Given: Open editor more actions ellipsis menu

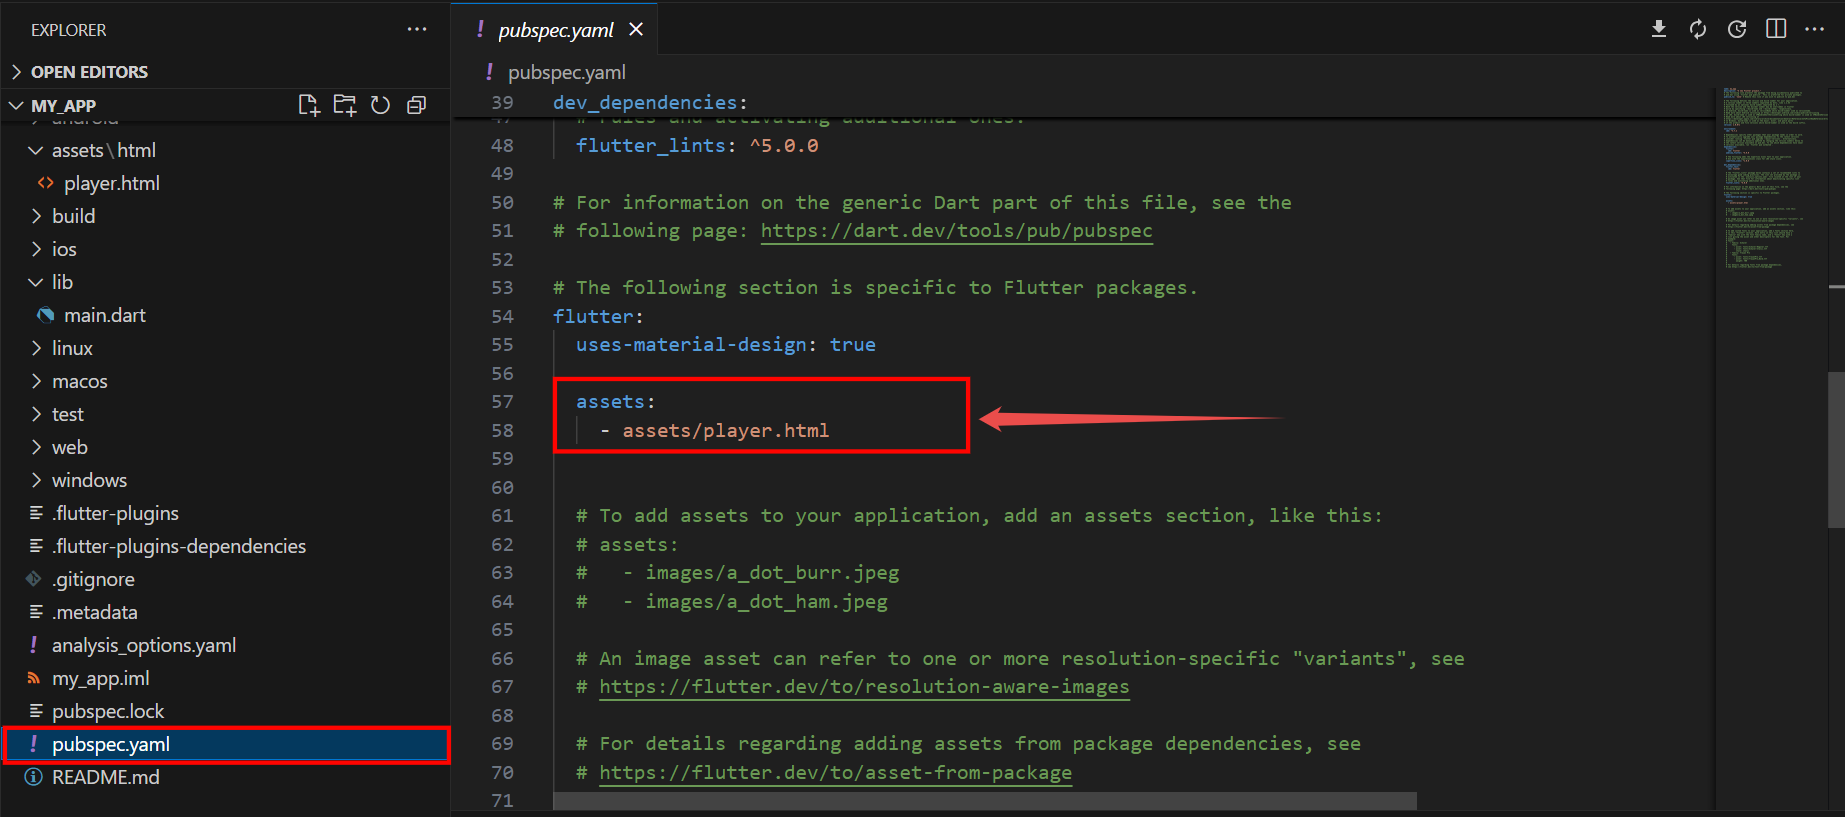Looking at the screenshot, I should (x=1815, y=29).
